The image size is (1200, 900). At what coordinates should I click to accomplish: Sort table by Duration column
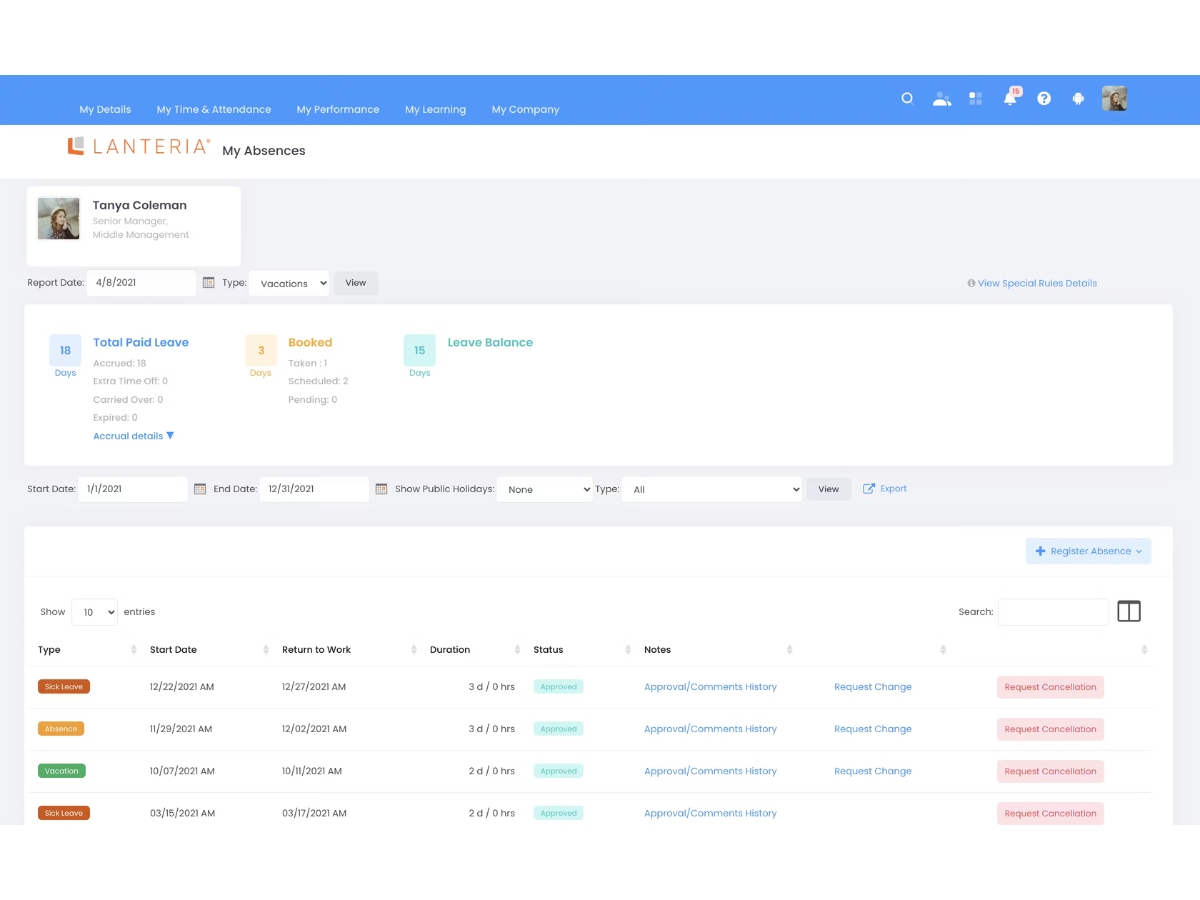pyautogui.click(x=517, y=650)
